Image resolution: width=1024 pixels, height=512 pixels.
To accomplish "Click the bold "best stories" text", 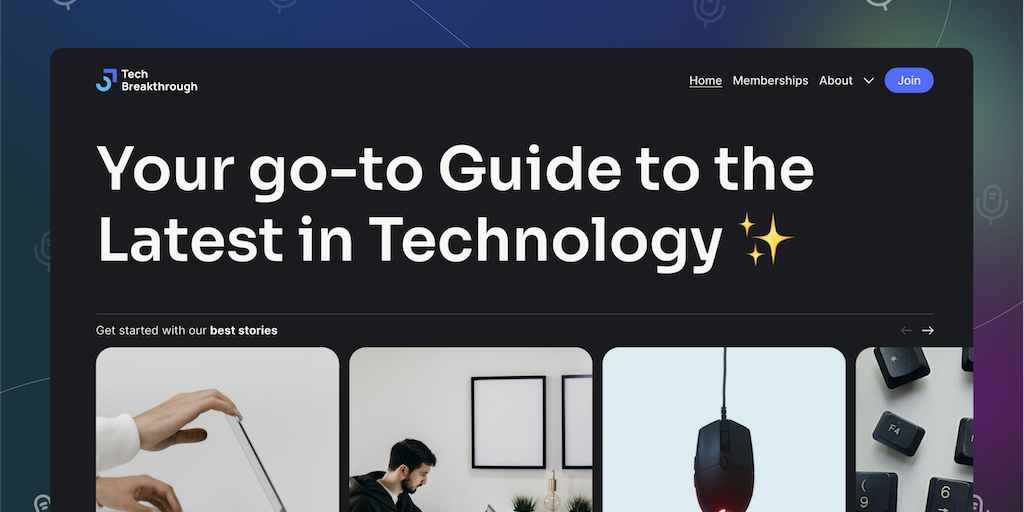I will 244,330.
